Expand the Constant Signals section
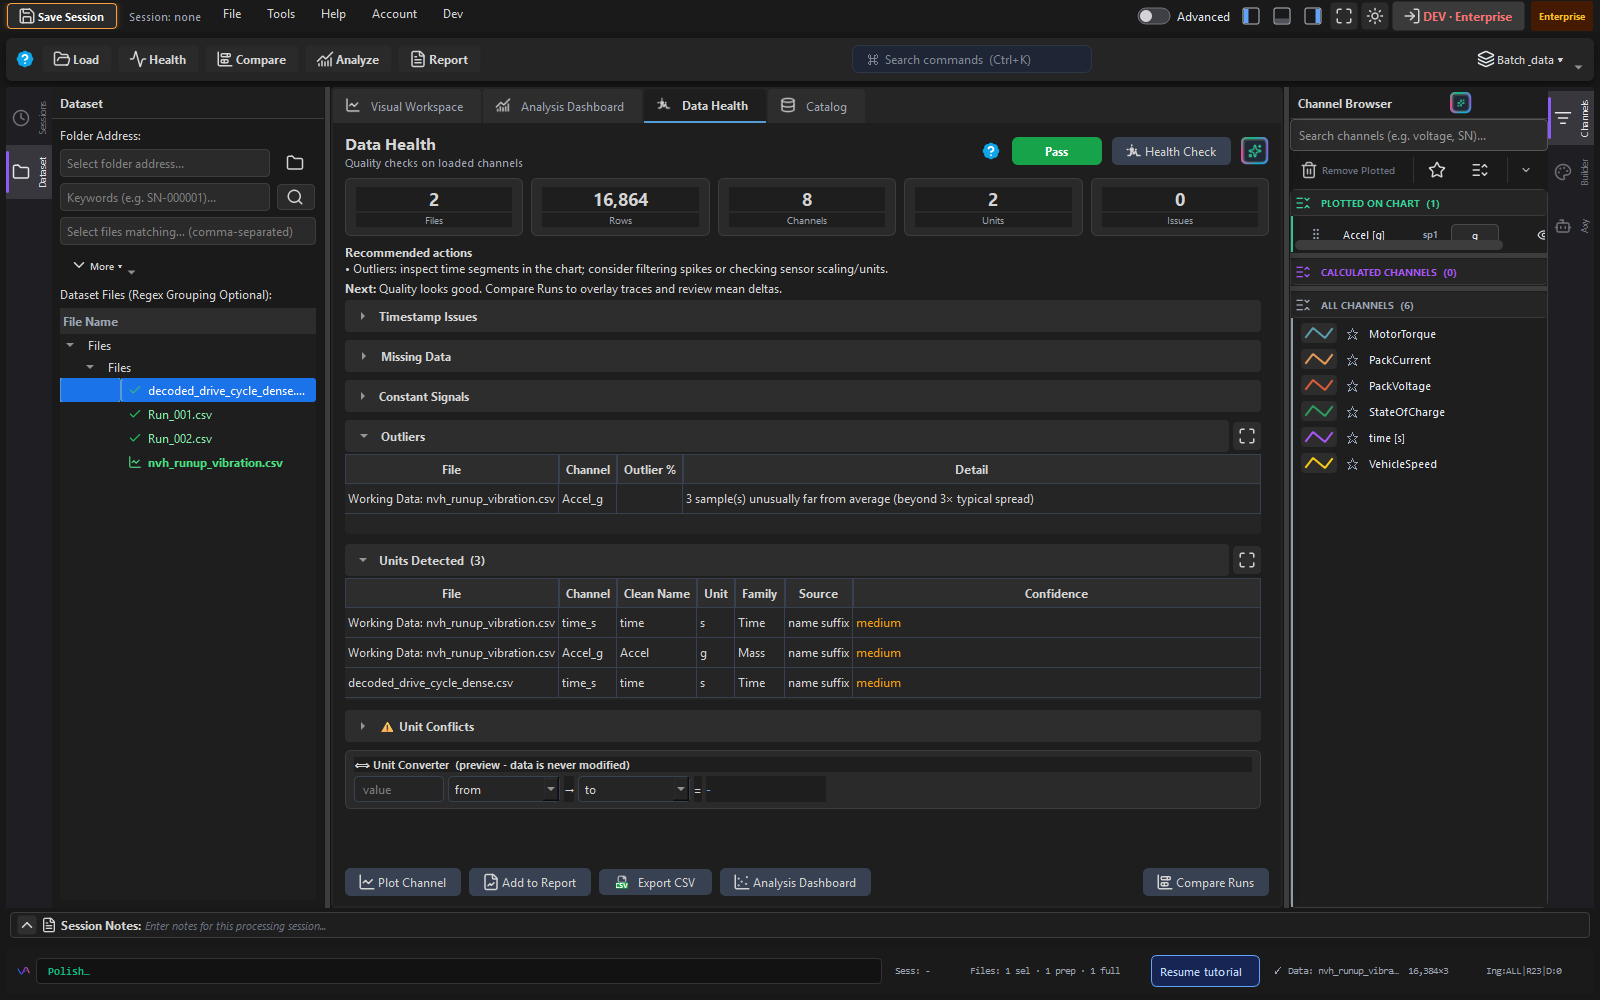The image size is (1600, 1000). [x=802, y=396]
